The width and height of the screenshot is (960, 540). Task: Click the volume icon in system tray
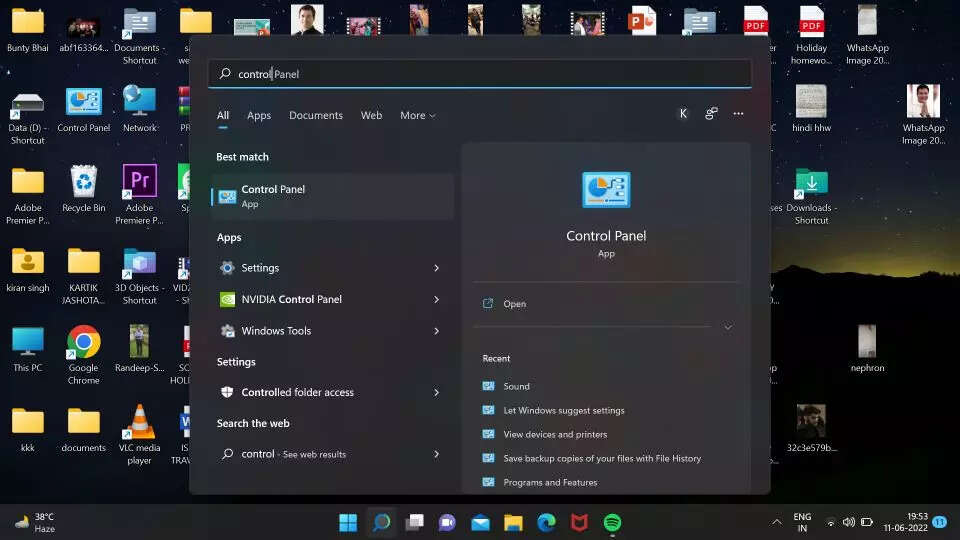click(849, 522)
